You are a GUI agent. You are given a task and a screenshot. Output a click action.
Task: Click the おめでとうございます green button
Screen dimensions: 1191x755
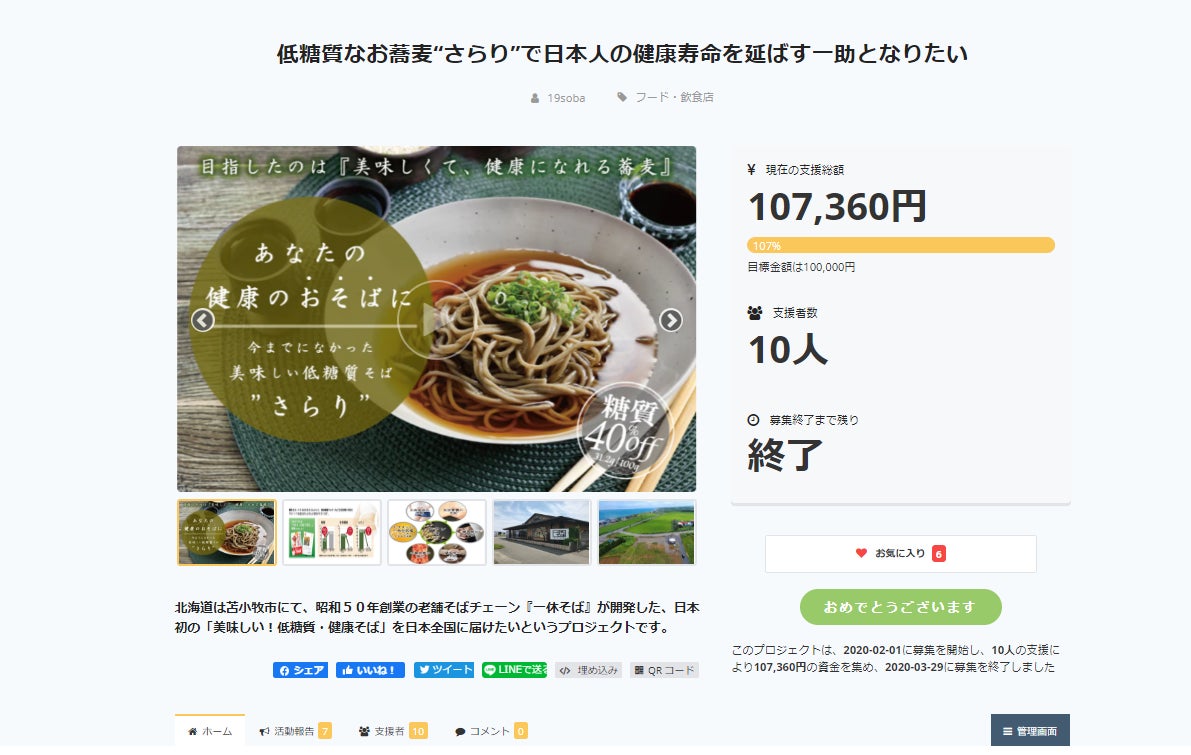pos(900,607)
